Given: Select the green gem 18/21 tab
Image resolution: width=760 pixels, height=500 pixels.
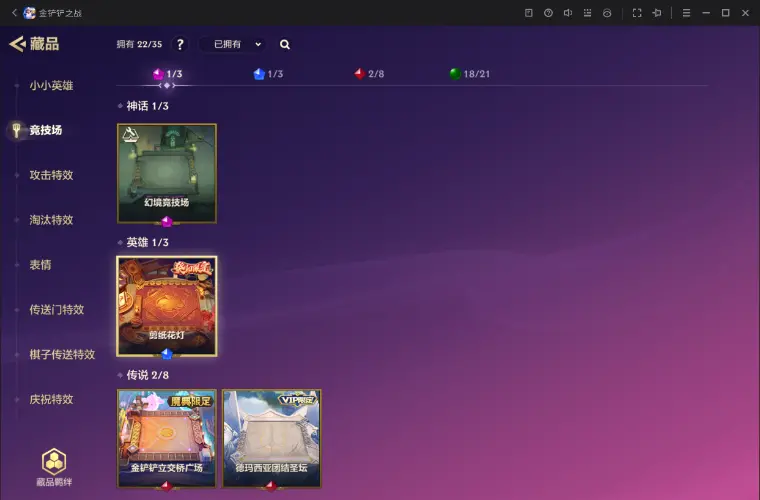Looking at the screenshot, I should tap(470, 74).
